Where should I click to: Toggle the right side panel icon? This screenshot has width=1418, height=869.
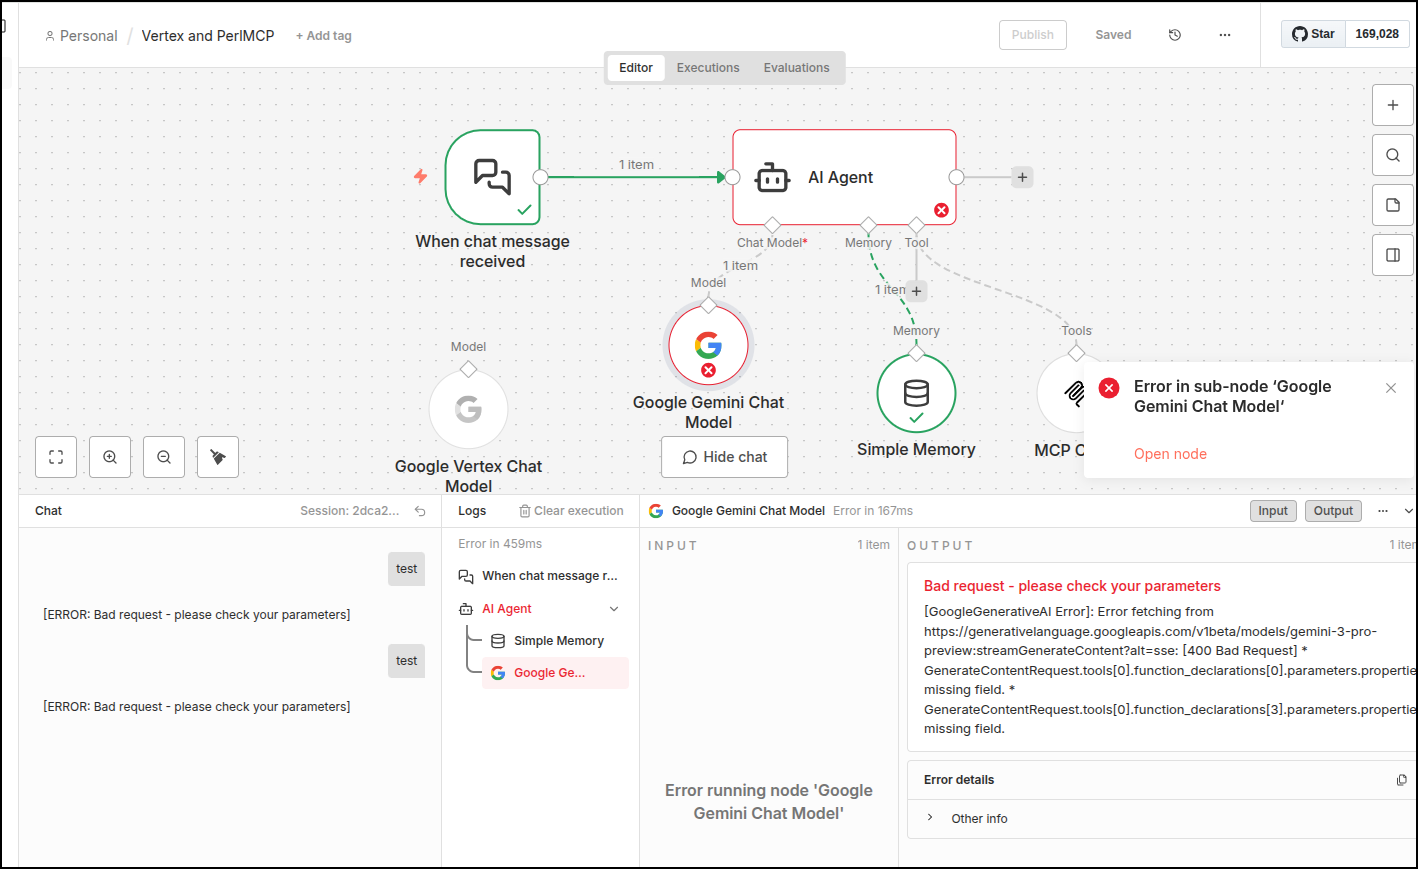coord(1393,255)
